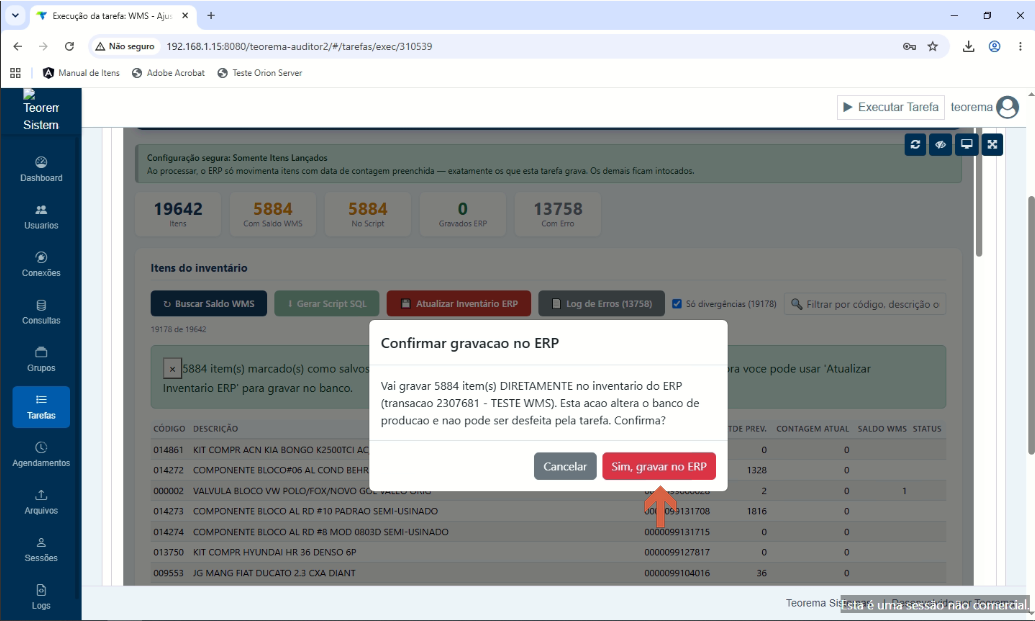1035x621 pixels.
Task: Click the fullscreen expand icon button
Action: (992, 144)
